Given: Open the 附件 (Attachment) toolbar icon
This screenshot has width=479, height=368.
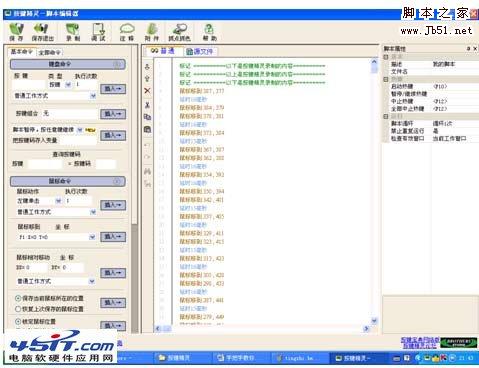Looking at the screenshot, I should pos(152,32).
